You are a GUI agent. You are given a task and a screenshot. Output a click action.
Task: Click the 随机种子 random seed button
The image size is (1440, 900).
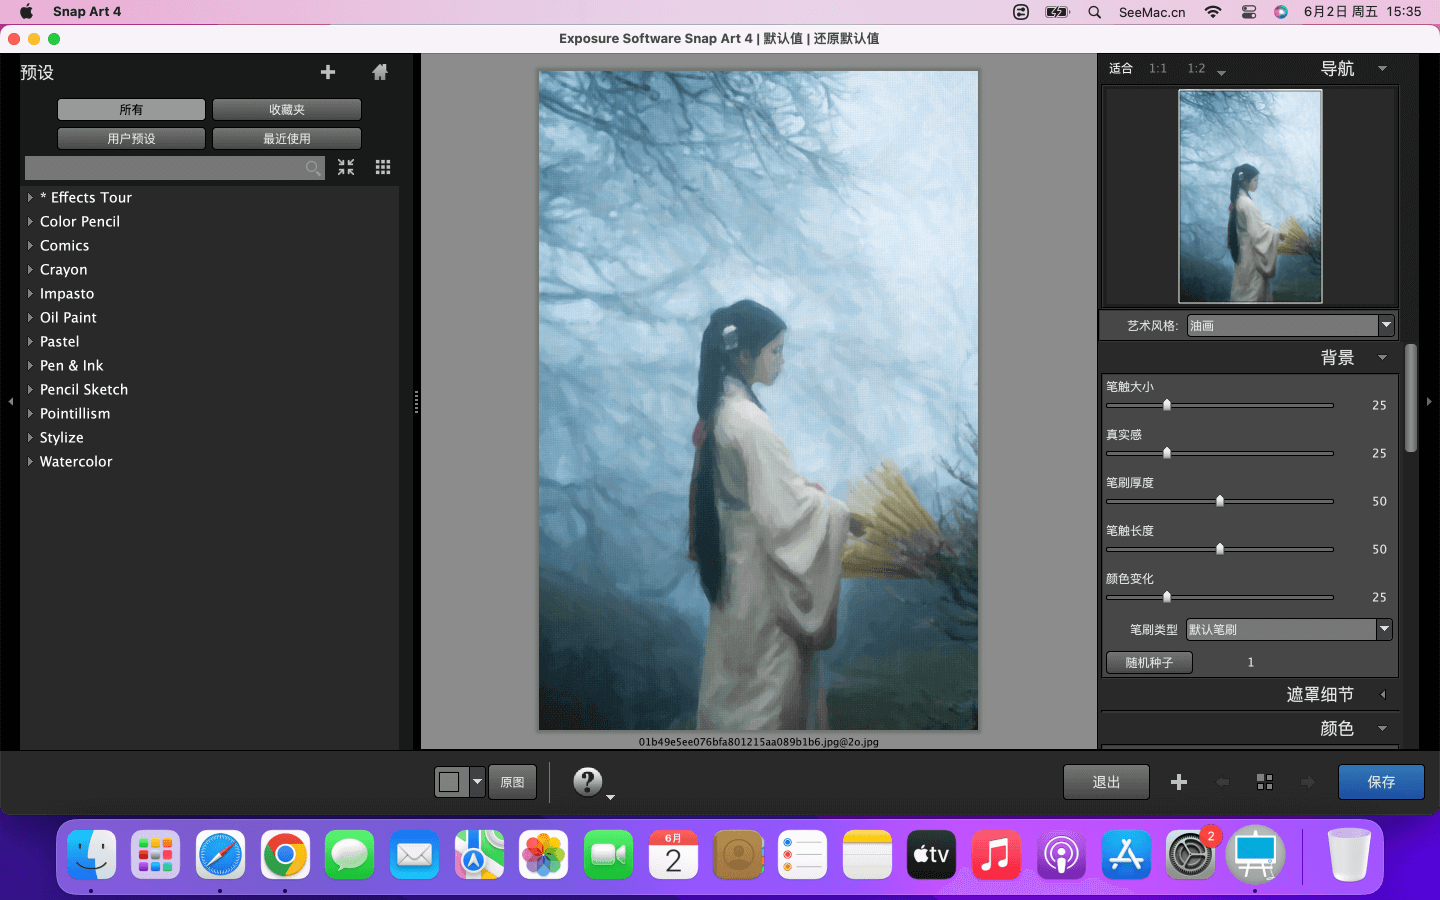coord(1149,662)
